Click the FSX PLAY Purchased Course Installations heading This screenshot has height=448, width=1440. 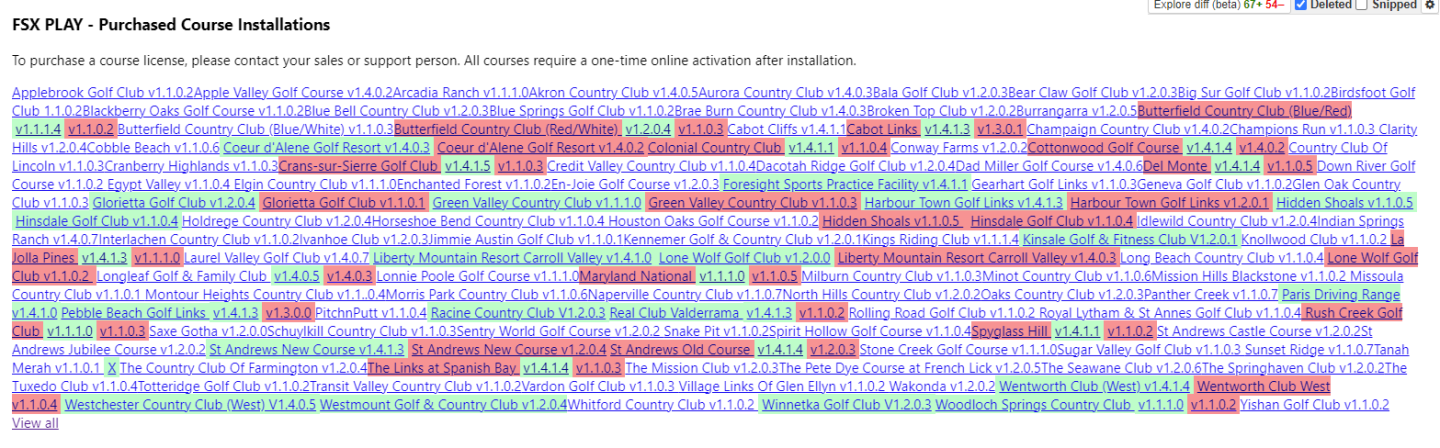[171, 25]
